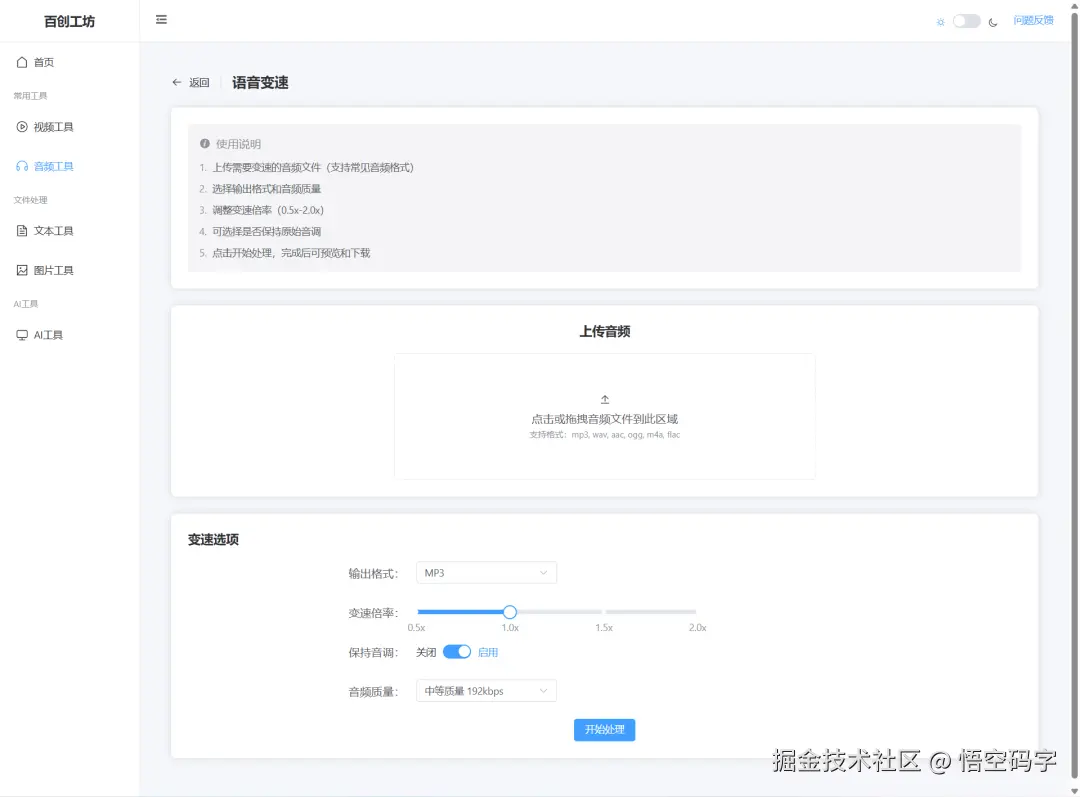
Task: Select the 图片工具 picture icon
Action: (22, 269)
